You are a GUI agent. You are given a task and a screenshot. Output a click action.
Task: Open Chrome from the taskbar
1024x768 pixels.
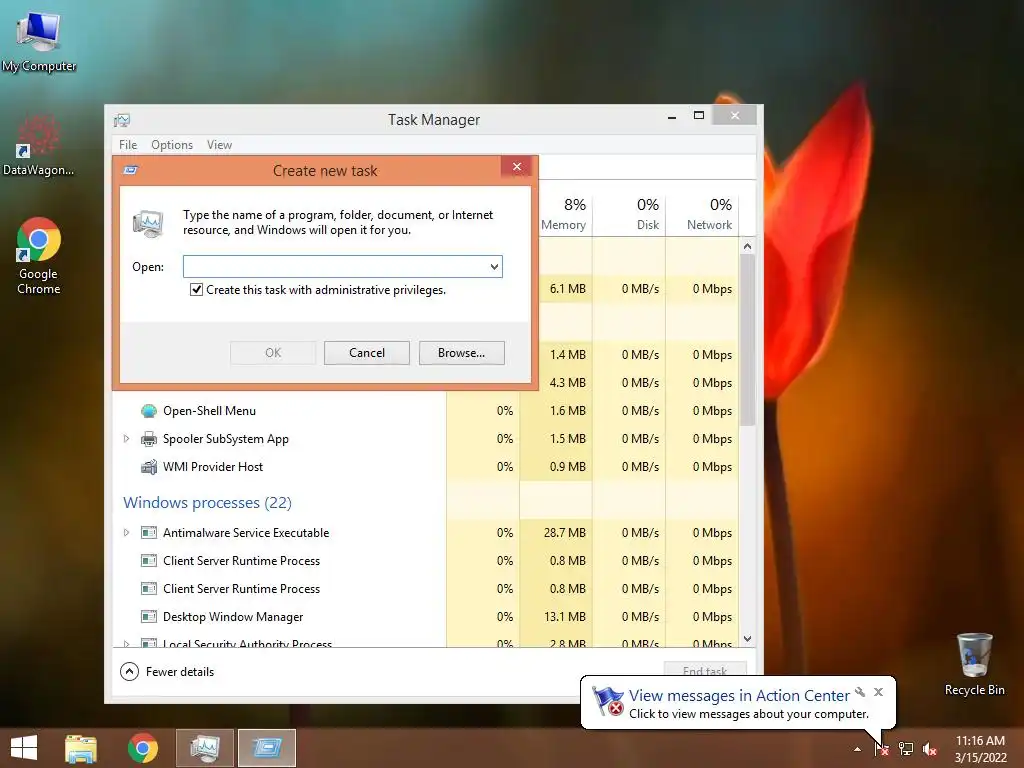(142, 748)
